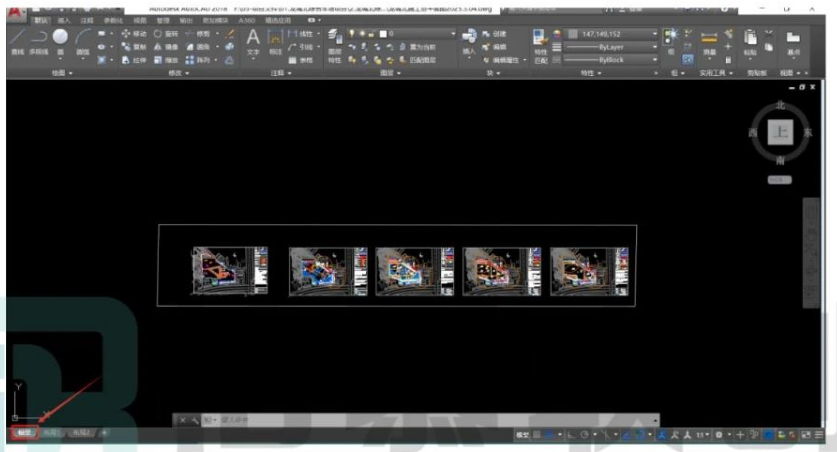Toggle polar tracking in status bar
This screenshot has width=837, height=452.
(x=585, y=435)
